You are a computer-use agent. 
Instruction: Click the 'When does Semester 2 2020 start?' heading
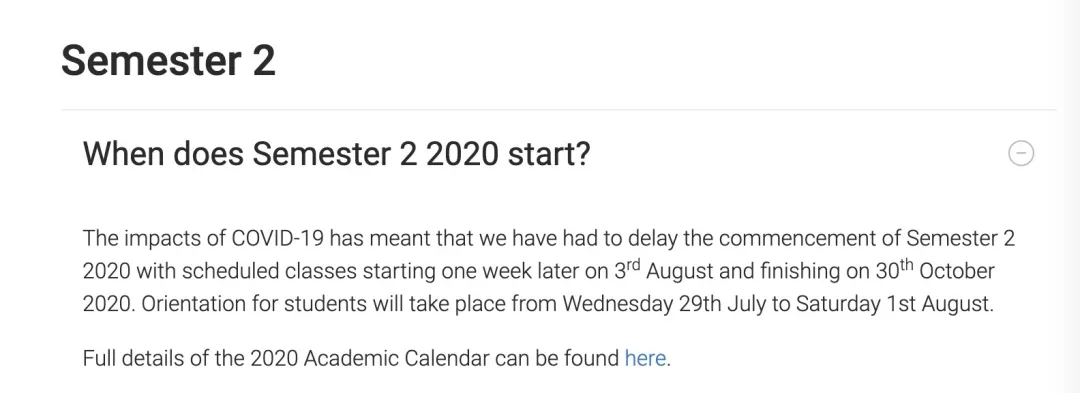pyautogui.click(x=337, y=153)
